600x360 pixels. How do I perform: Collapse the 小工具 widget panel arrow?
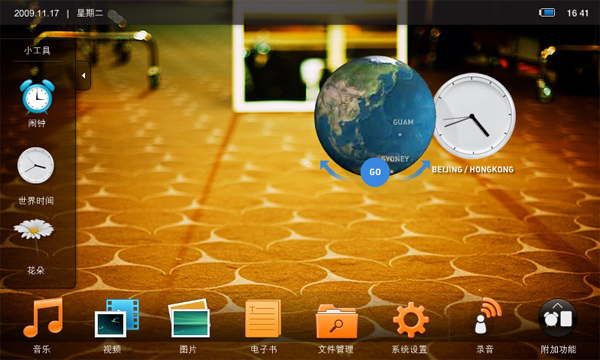click(83, 76)
